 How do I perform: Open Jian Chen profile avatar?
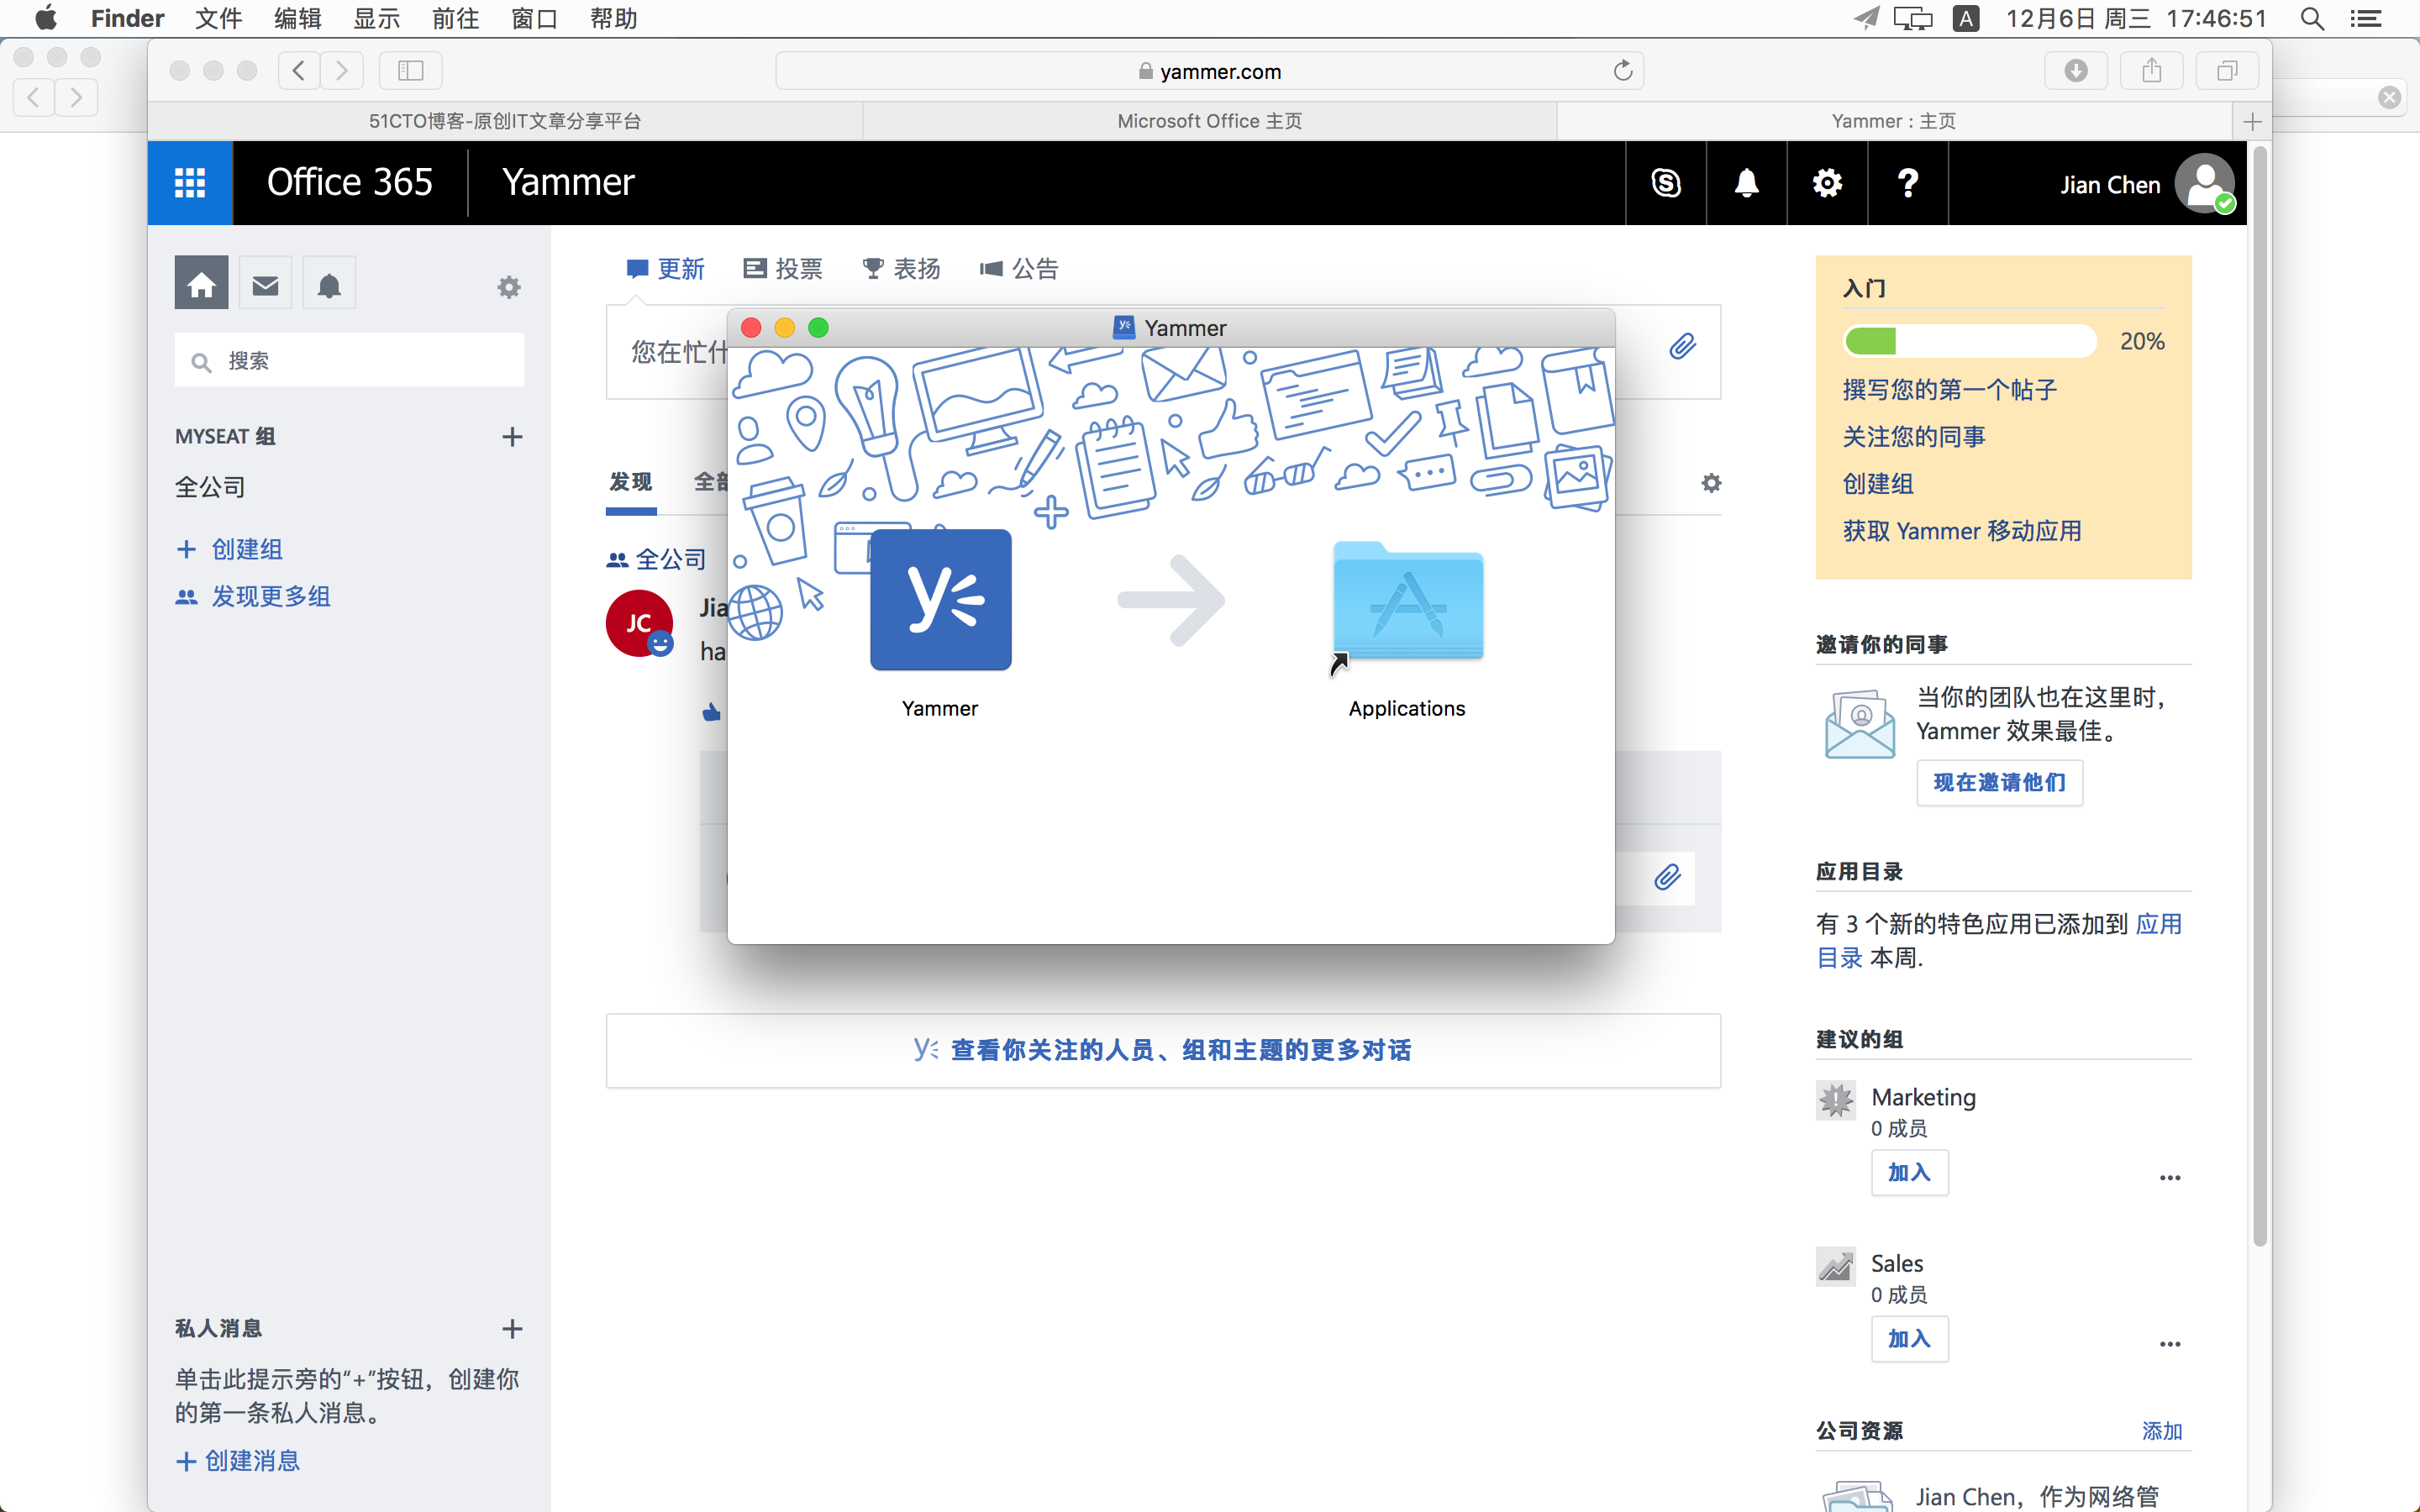point(2205,183)
